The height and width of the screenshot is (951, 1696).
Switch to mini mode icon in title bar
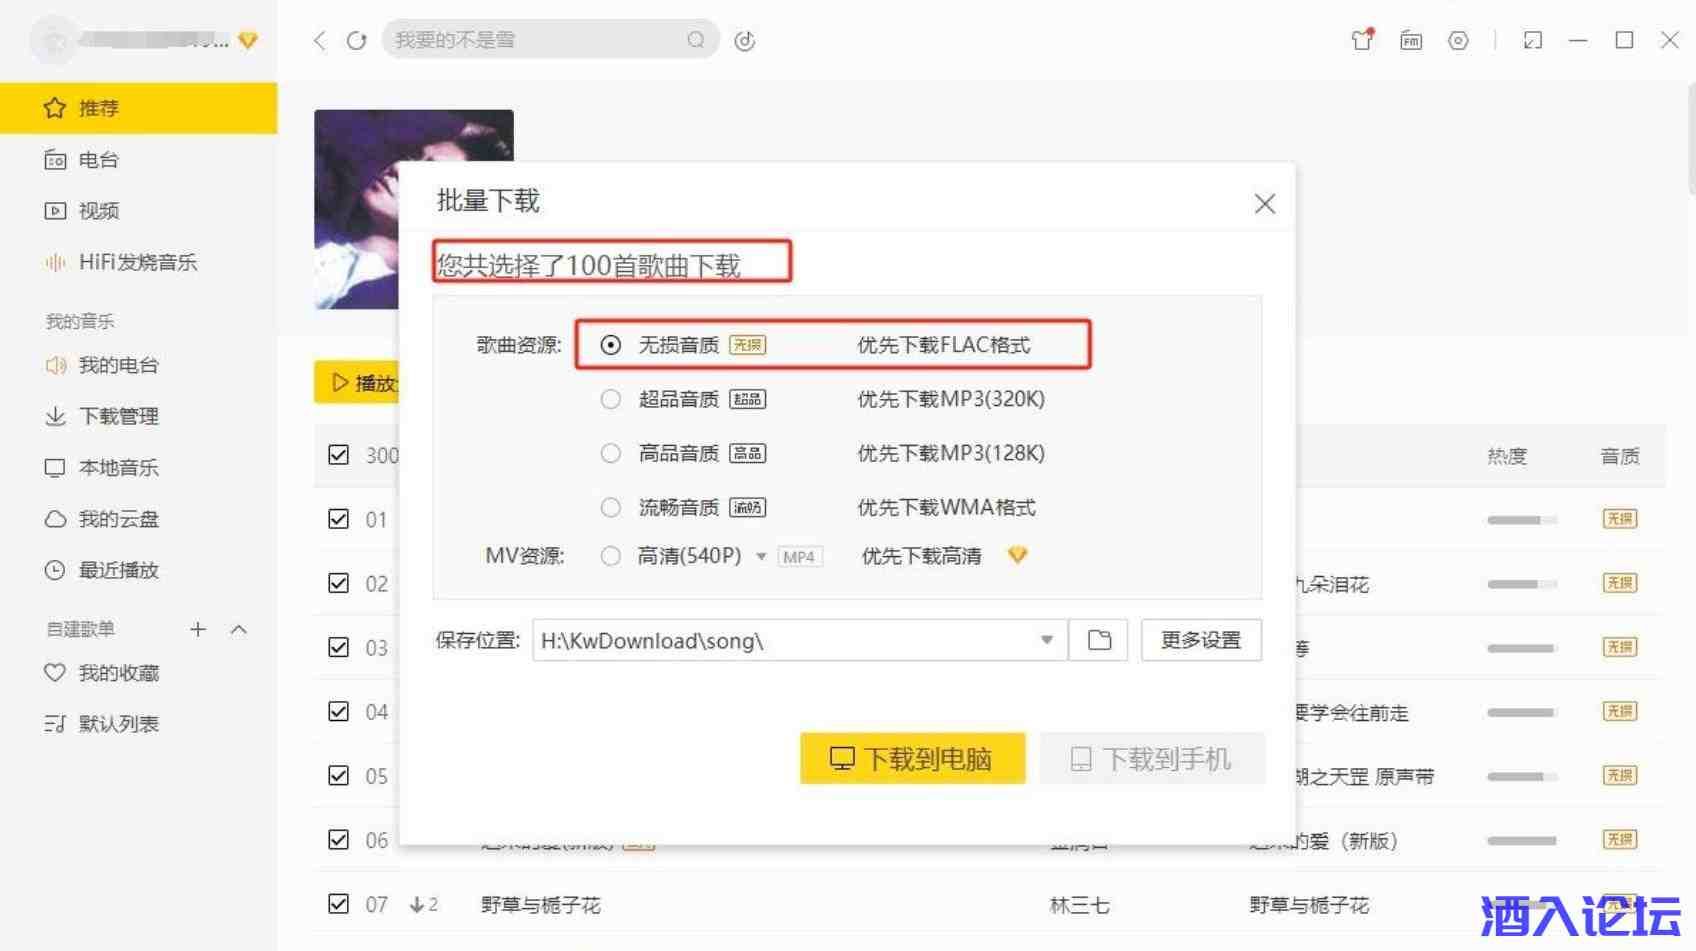(x=1532, y=40)
